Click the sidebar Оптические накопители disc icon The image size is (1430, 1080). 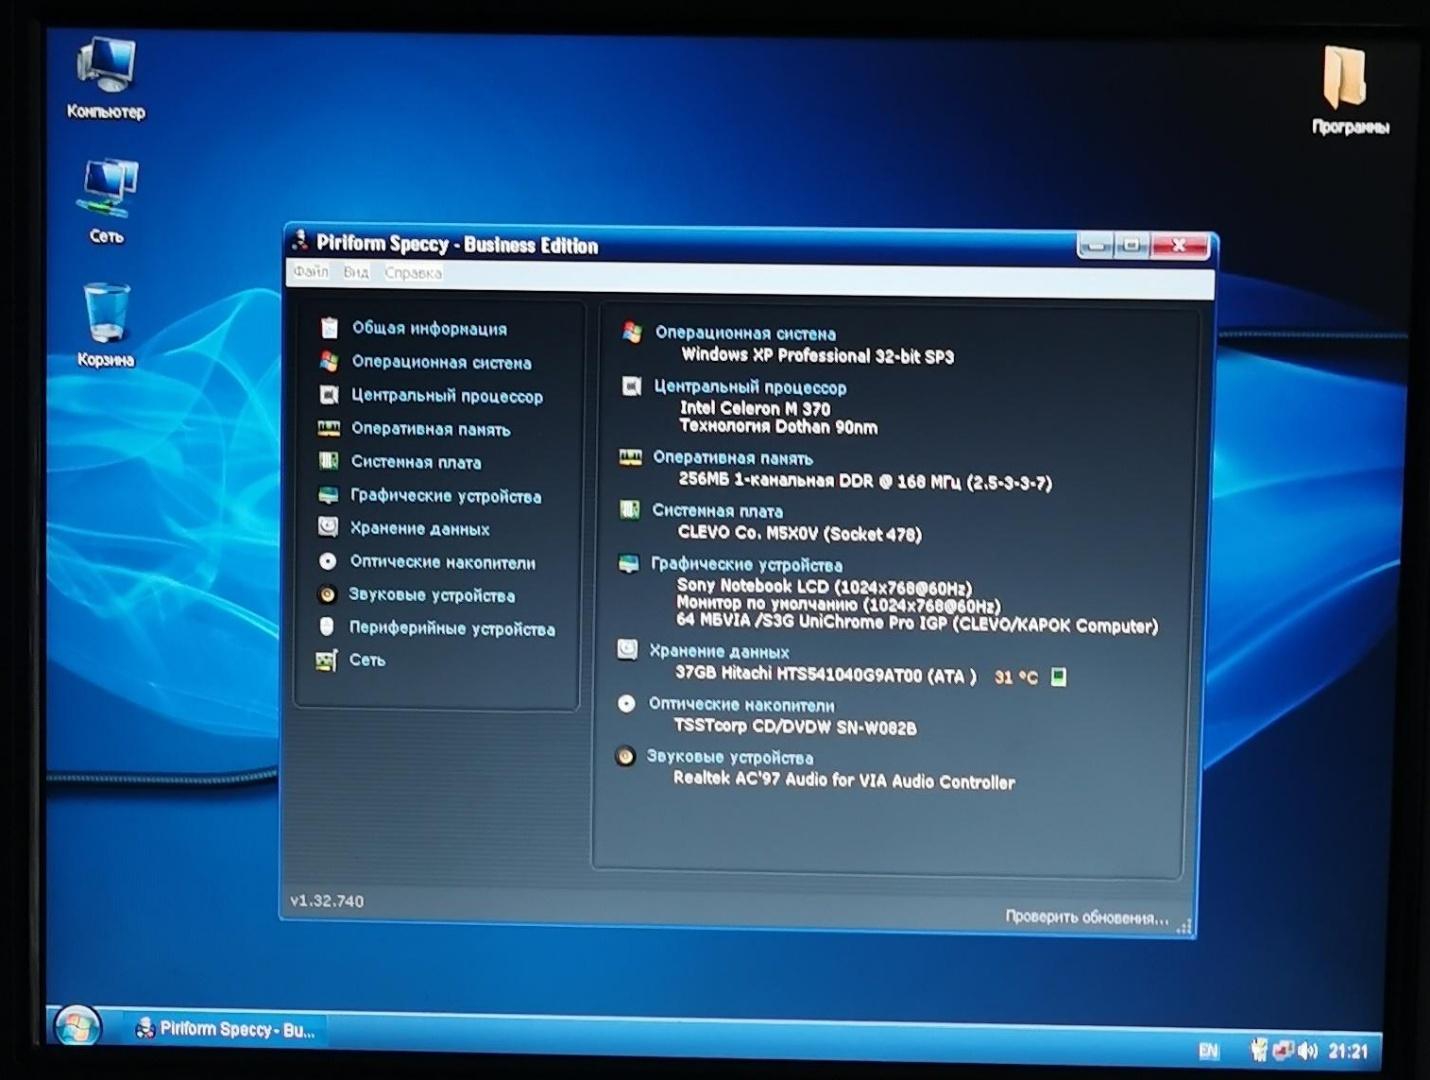tap(327, 561)
